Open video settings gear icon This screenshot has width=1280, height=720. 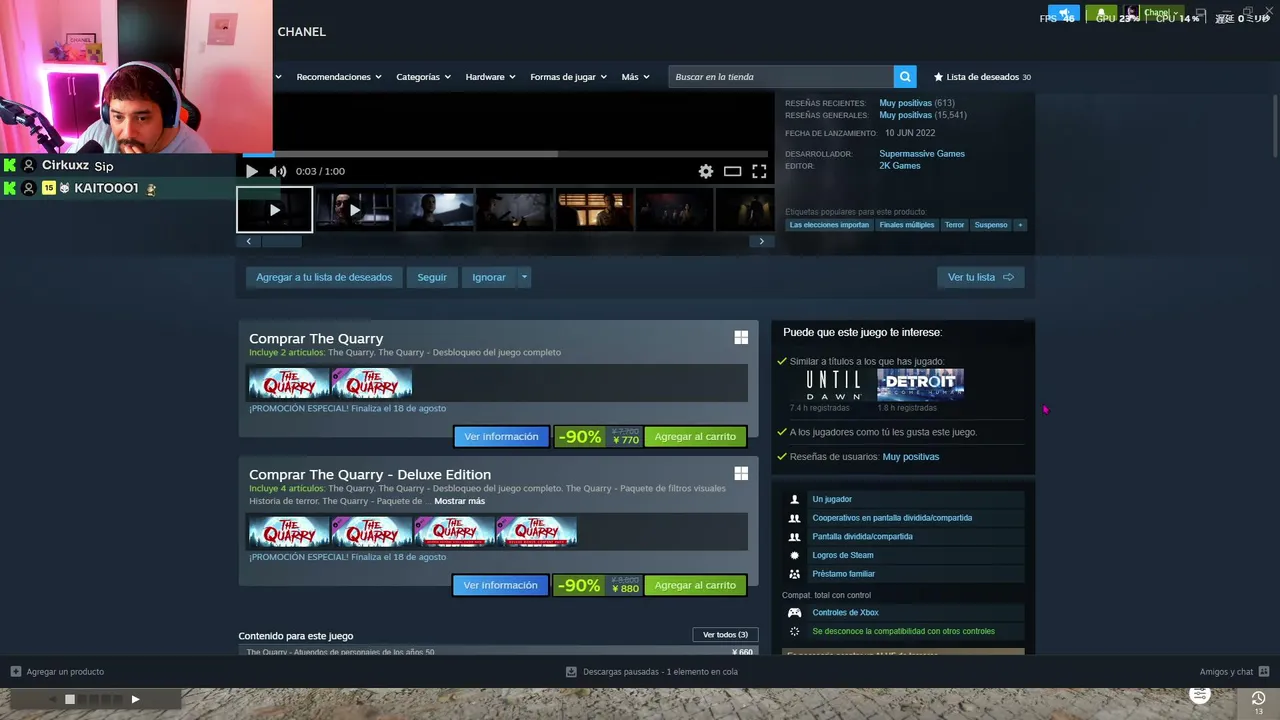tap(706, 171)
